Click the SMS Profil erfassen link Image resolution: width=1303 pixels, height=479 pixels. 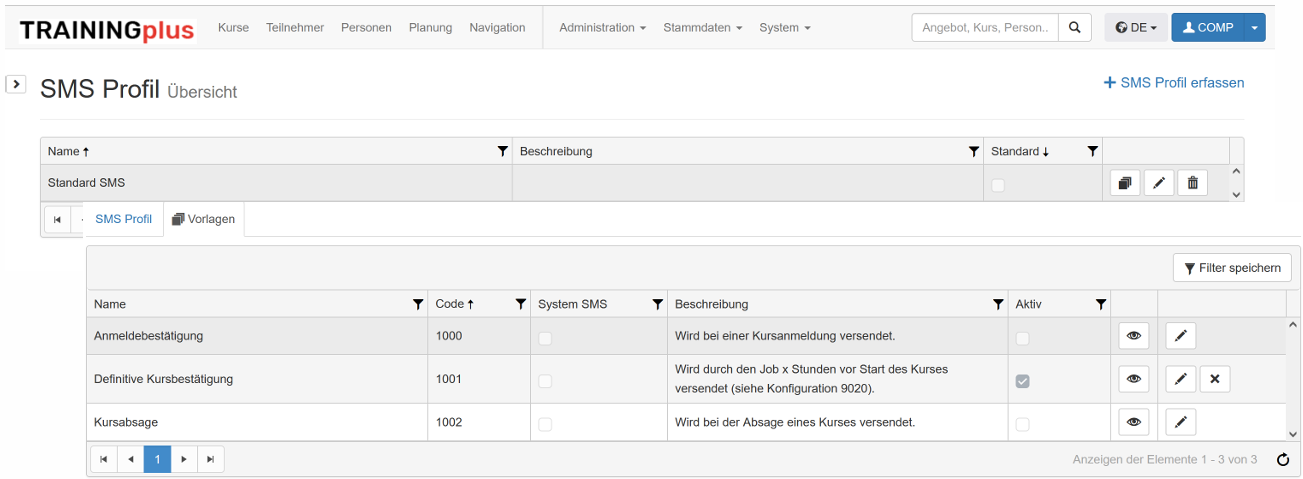[x=1174, y=83]
